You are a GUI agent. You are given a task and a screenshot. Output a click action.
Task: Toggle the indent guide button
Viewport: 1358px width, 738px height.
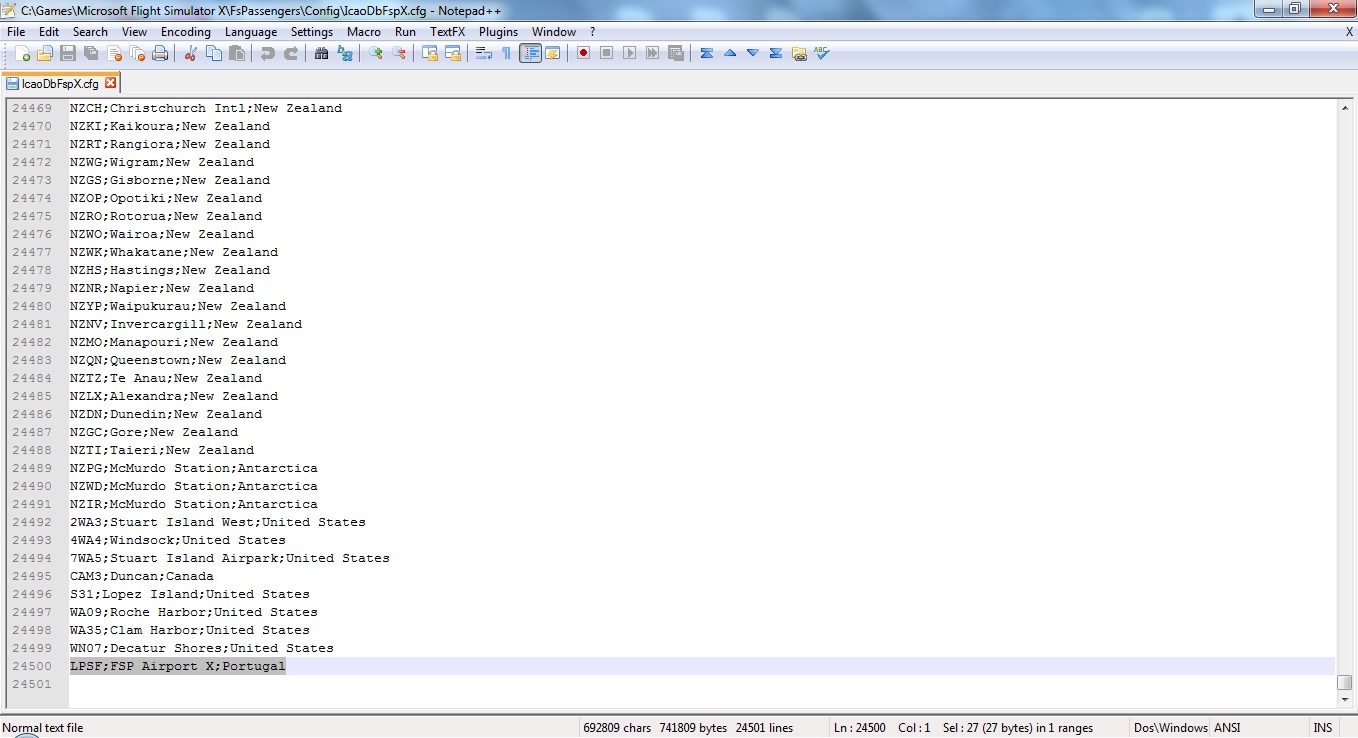click(x=530, y=53)
